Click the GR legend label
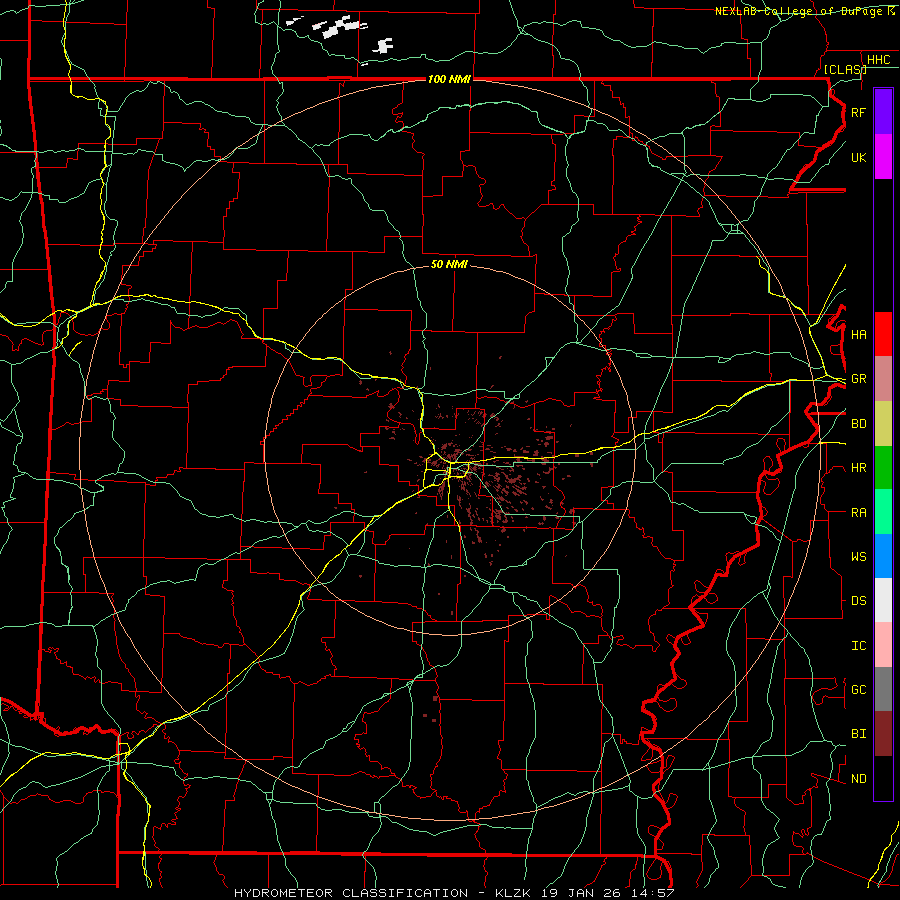The image size is (900, 900). (858, 379)
